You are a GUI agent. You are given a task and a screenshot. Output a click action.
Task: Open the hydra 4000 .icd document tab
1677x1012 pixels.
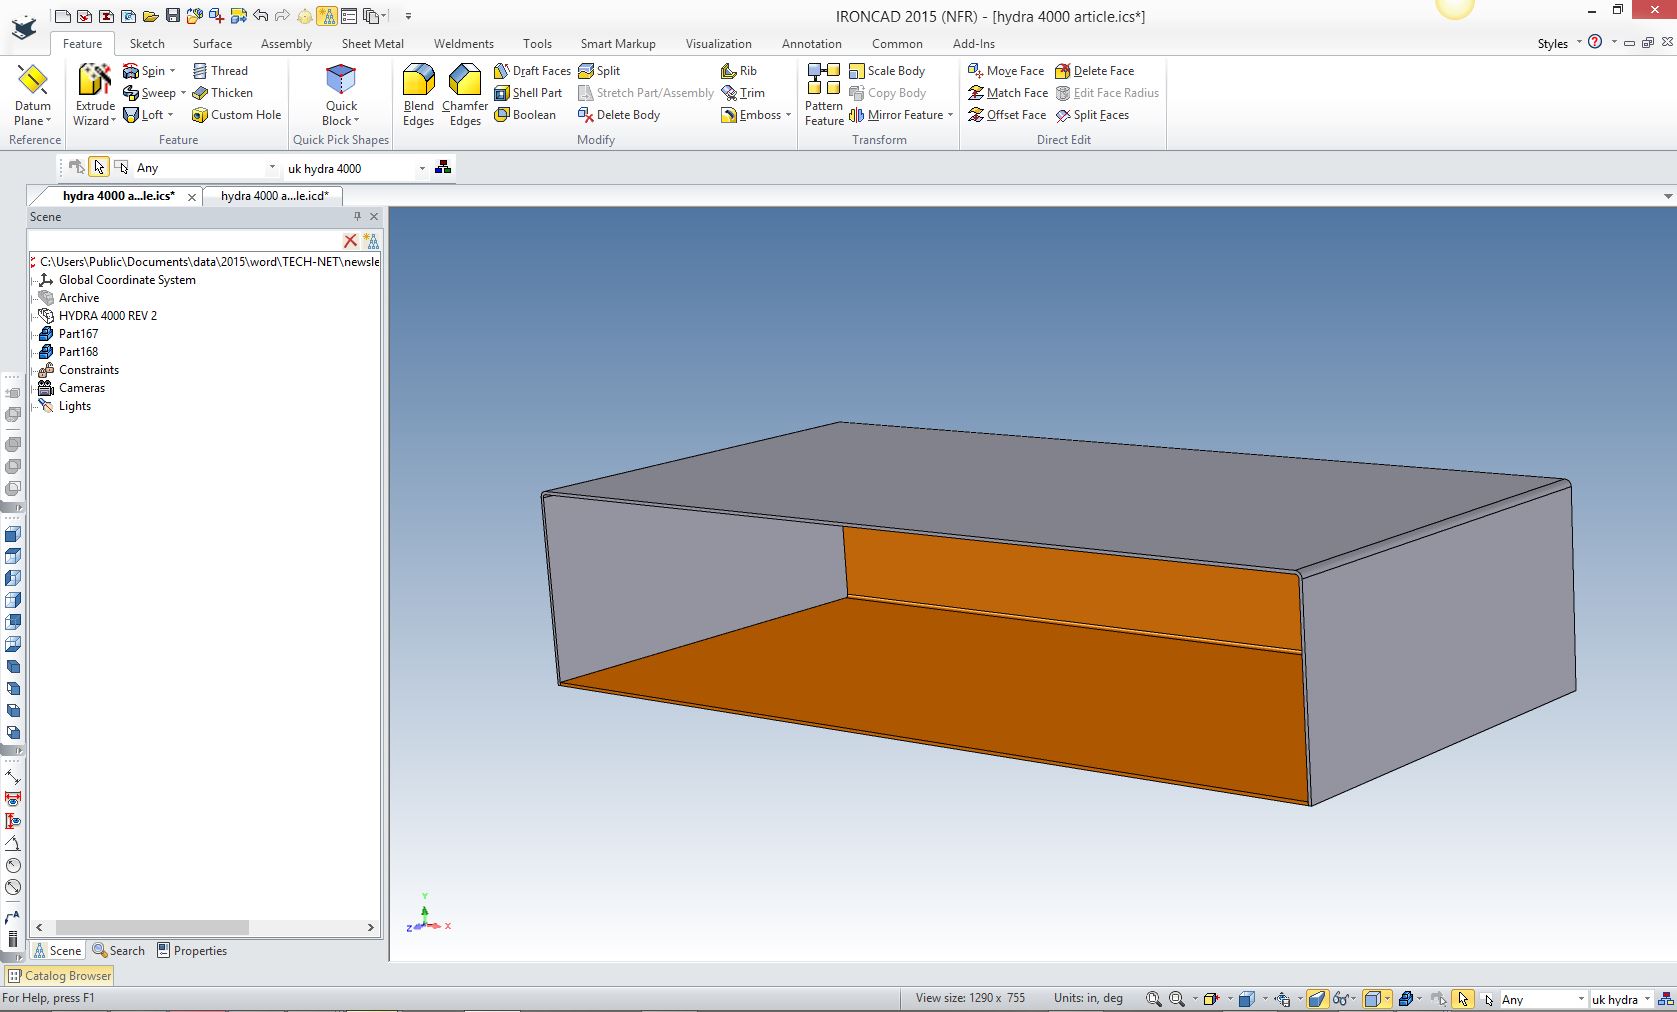(274, 196)
